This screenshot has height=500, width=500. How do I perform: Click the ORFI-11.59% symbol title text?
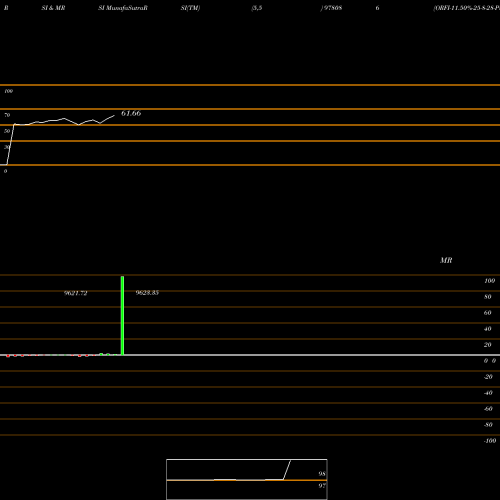coord(467,8)
